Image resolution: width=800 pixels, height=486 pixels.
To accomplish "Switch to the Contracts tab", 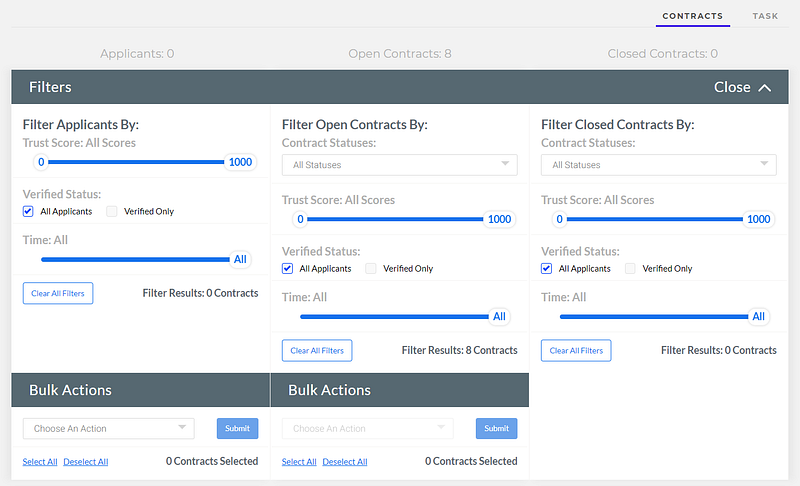I will click(692, 16).
